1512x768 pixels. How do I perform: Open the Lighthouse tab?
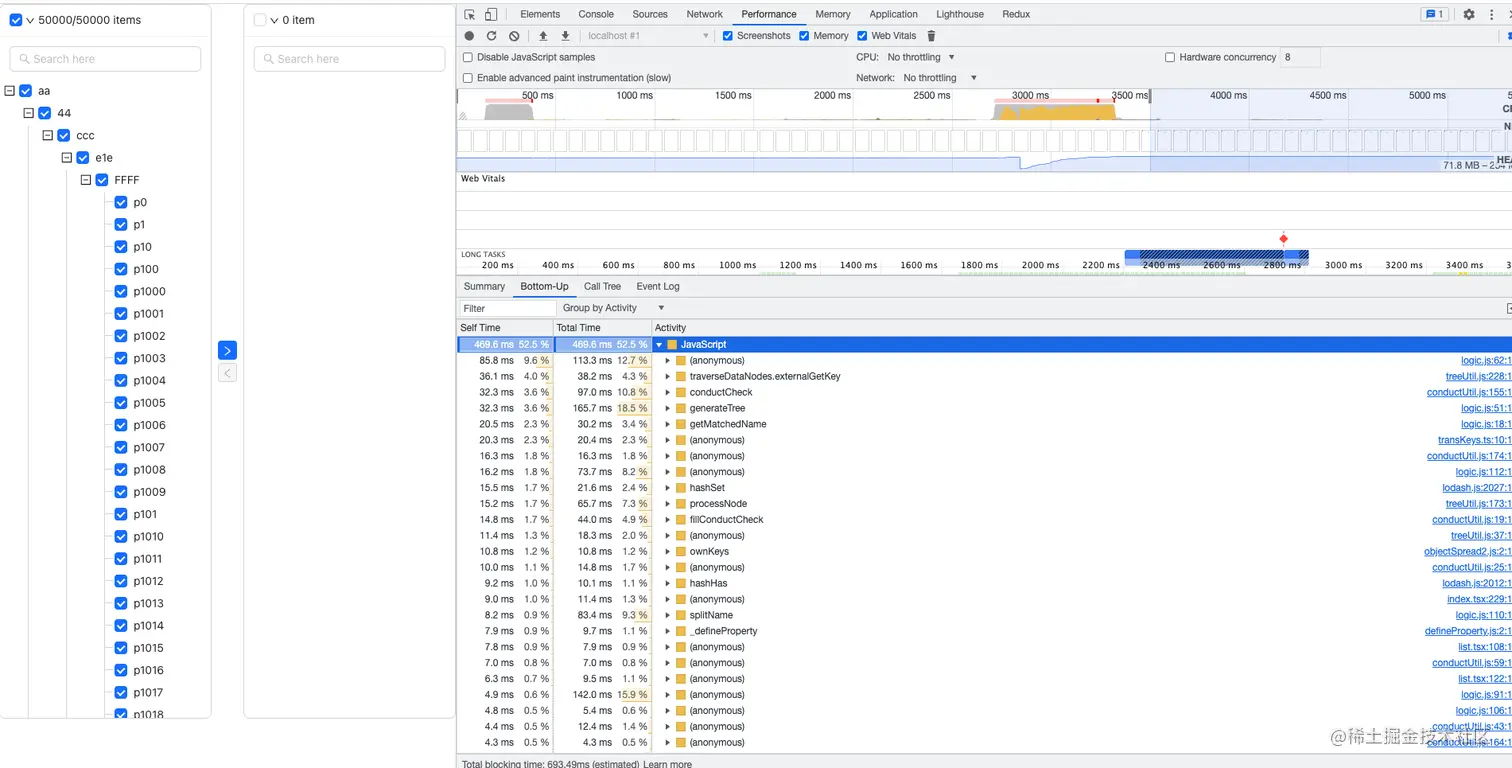[960, 14]
